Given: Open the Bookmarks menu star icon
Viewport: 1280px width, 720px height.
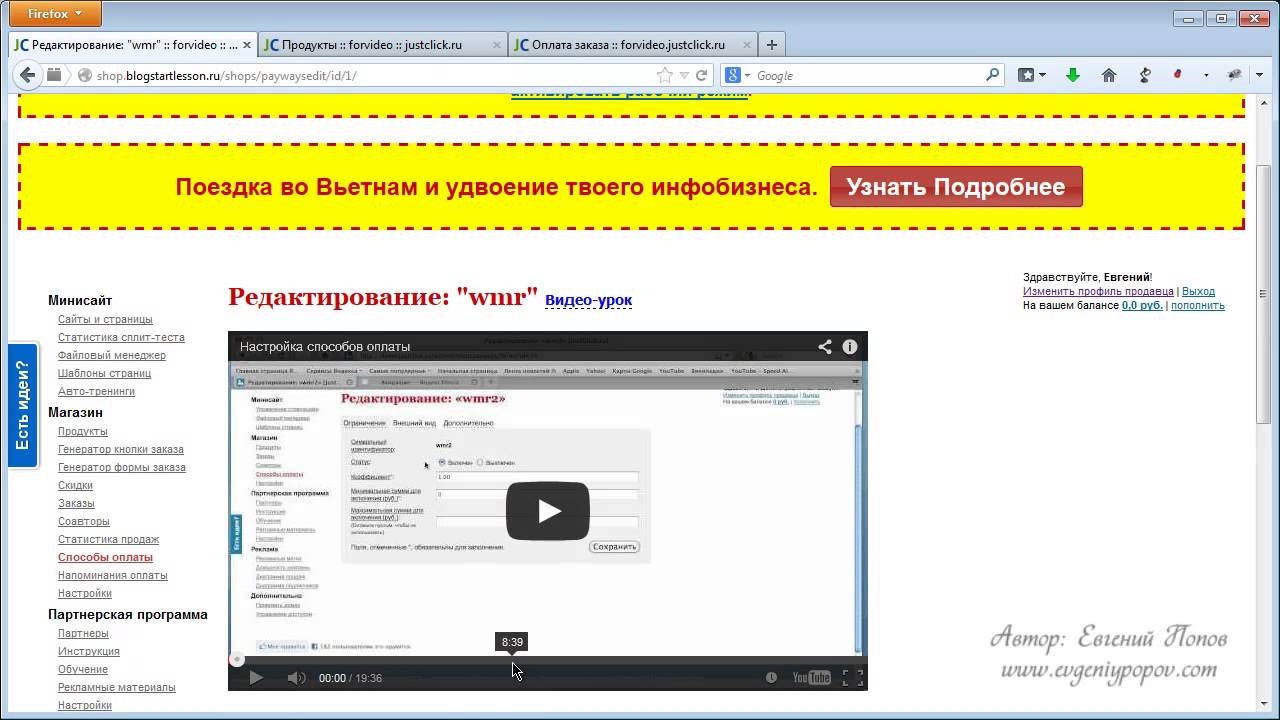Looking at the screenshot, I should click(x=1026, y=75).
